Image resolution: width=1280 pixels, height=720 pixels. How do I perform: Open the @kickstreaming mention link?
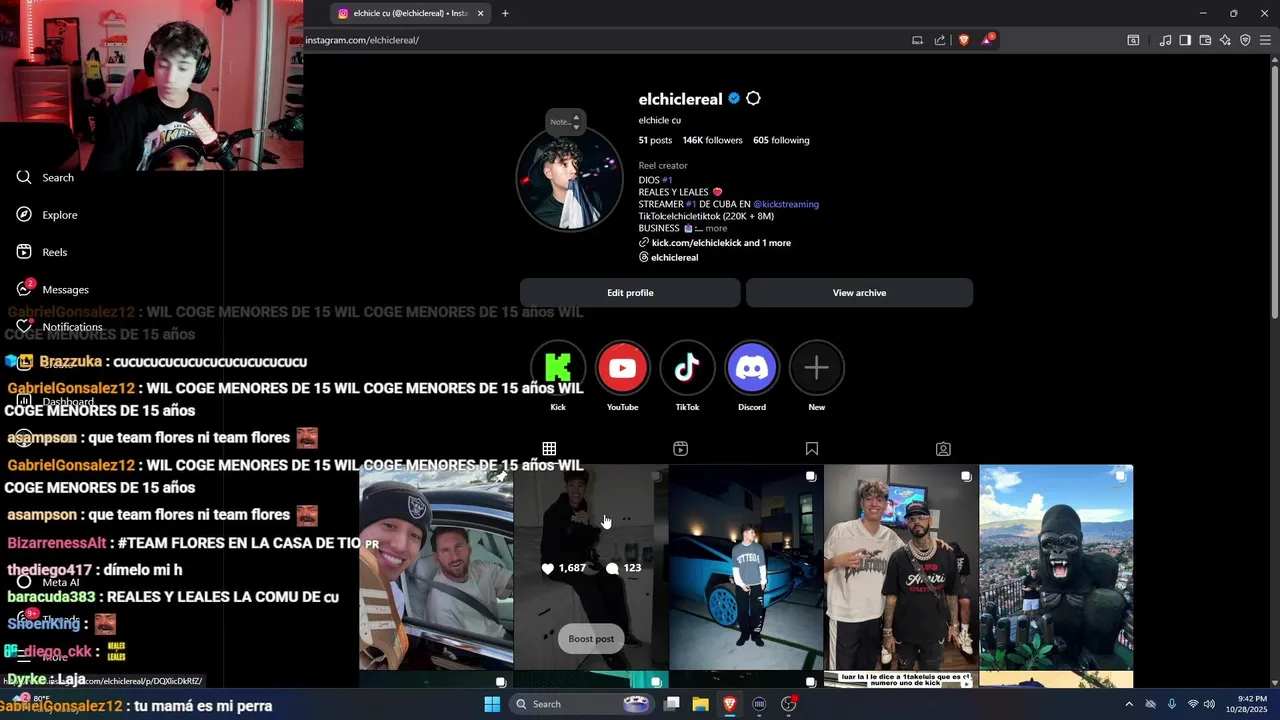tap(786, 204)
